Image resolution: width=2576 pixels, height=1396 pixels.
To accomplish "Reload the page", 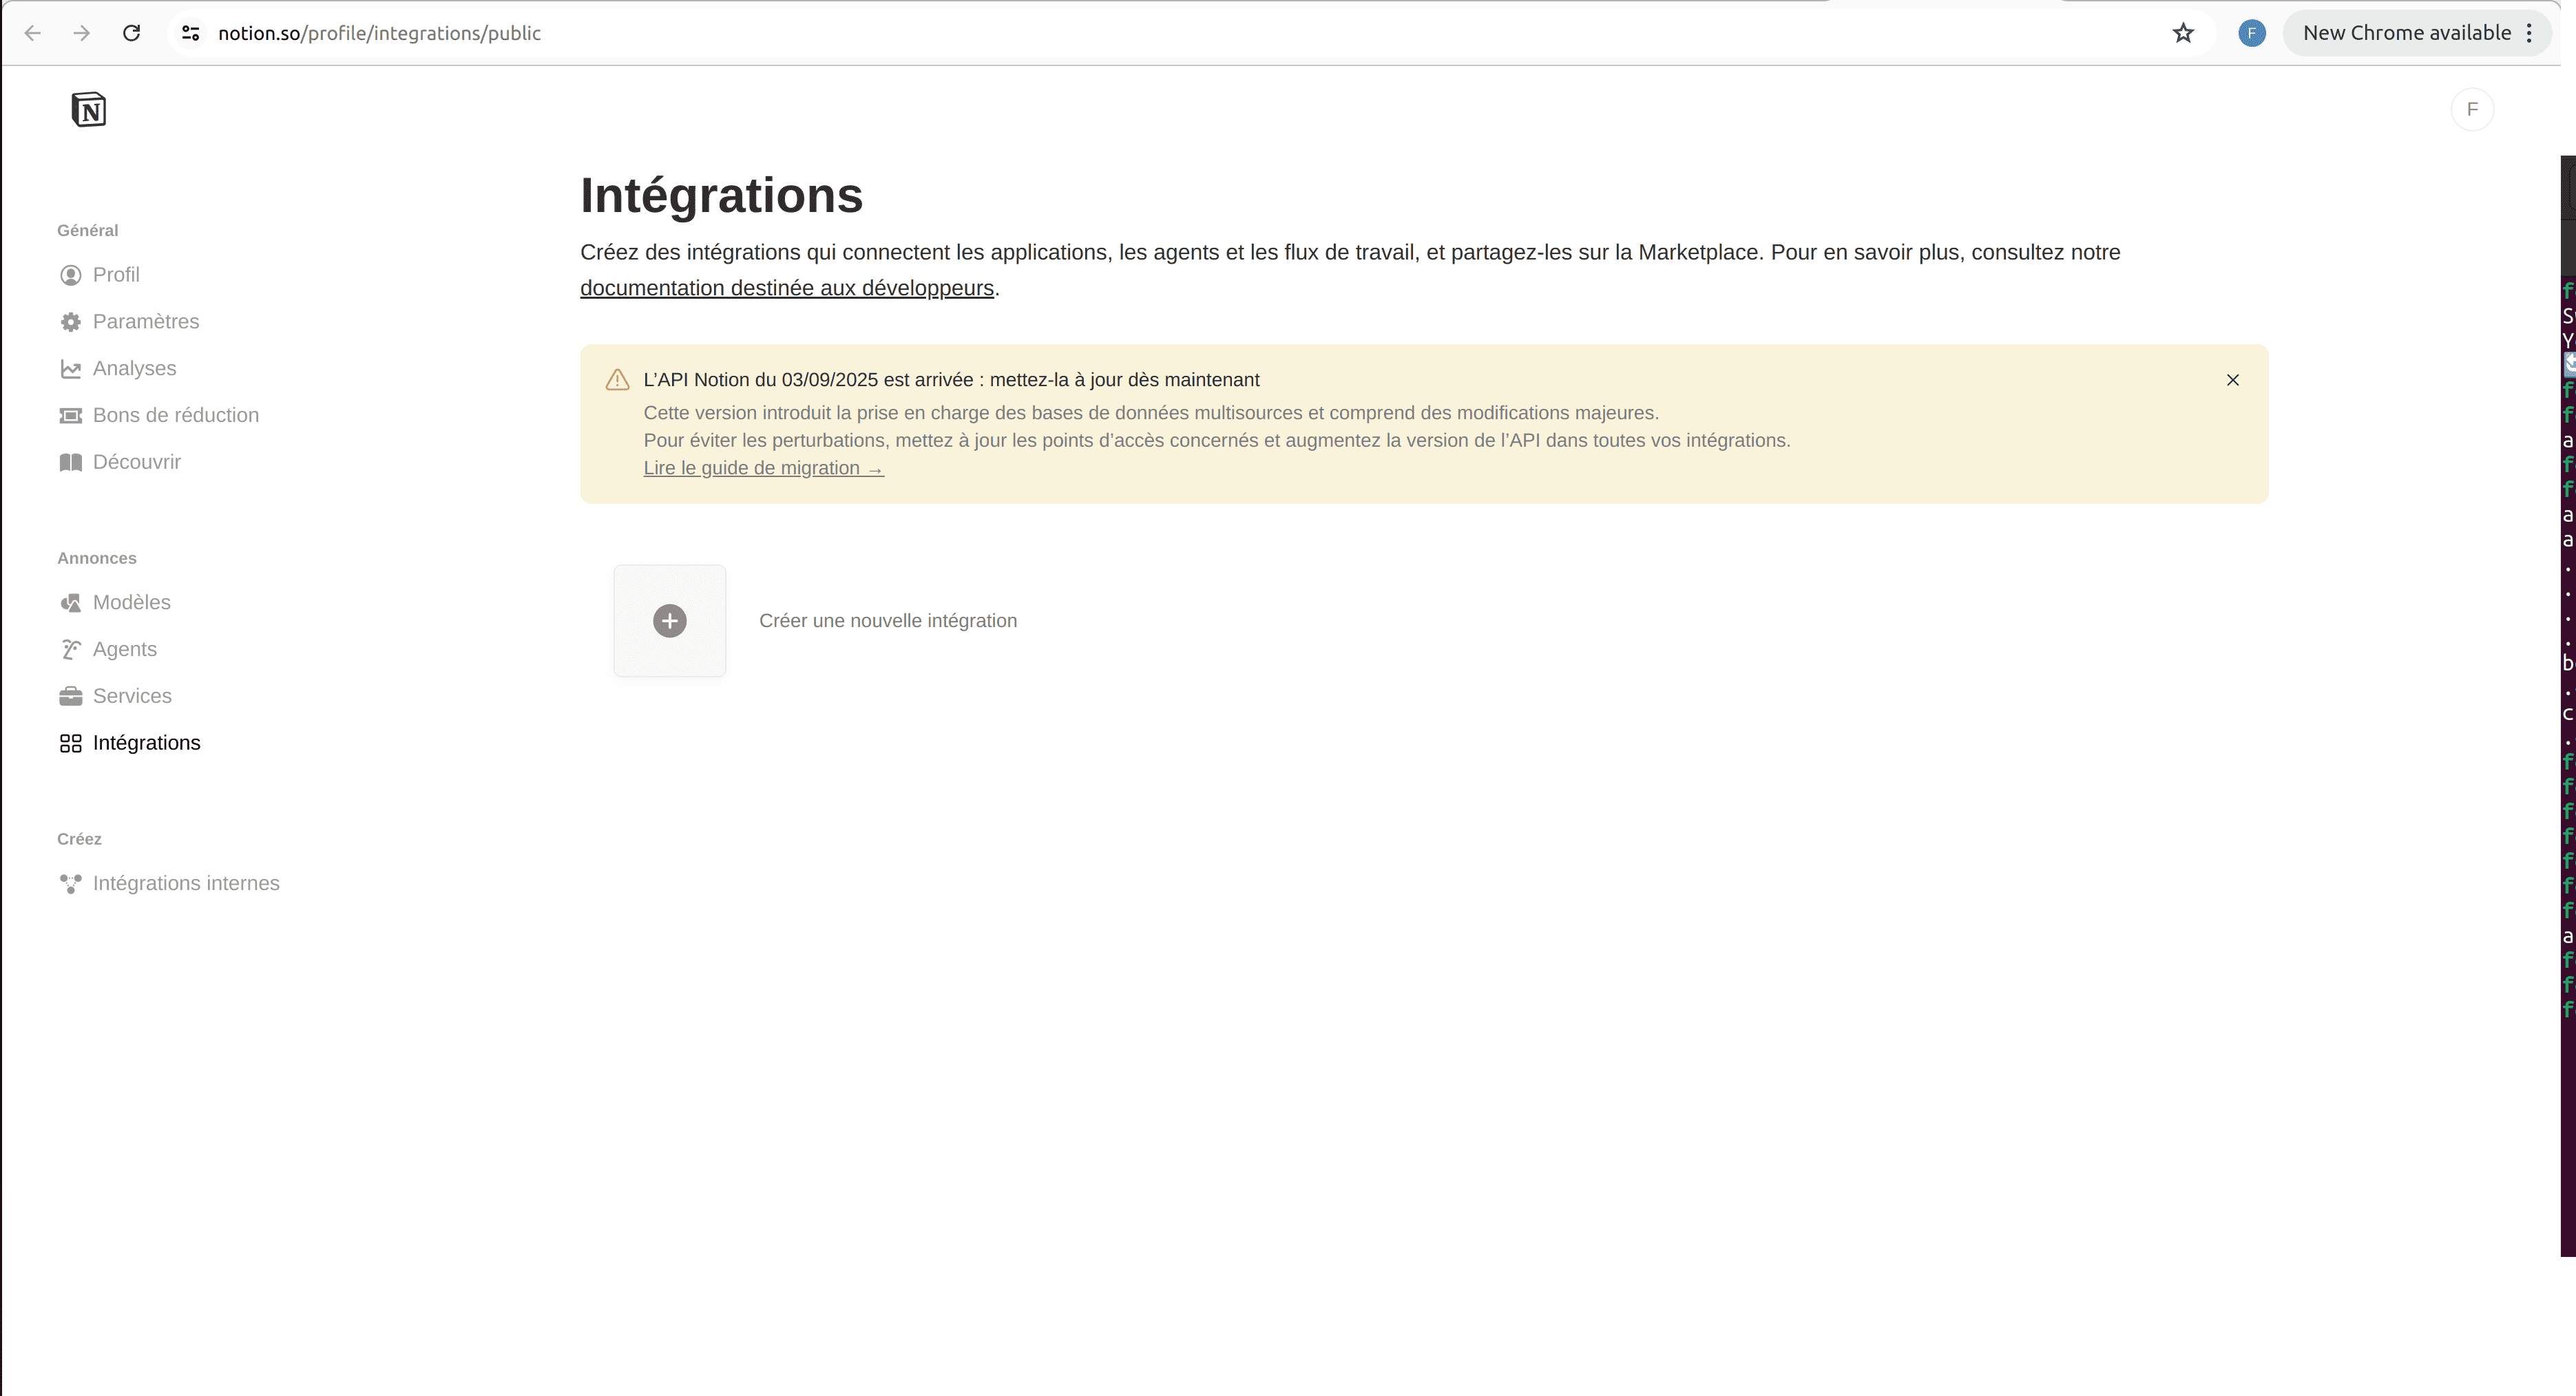I will tap(131, 33).
